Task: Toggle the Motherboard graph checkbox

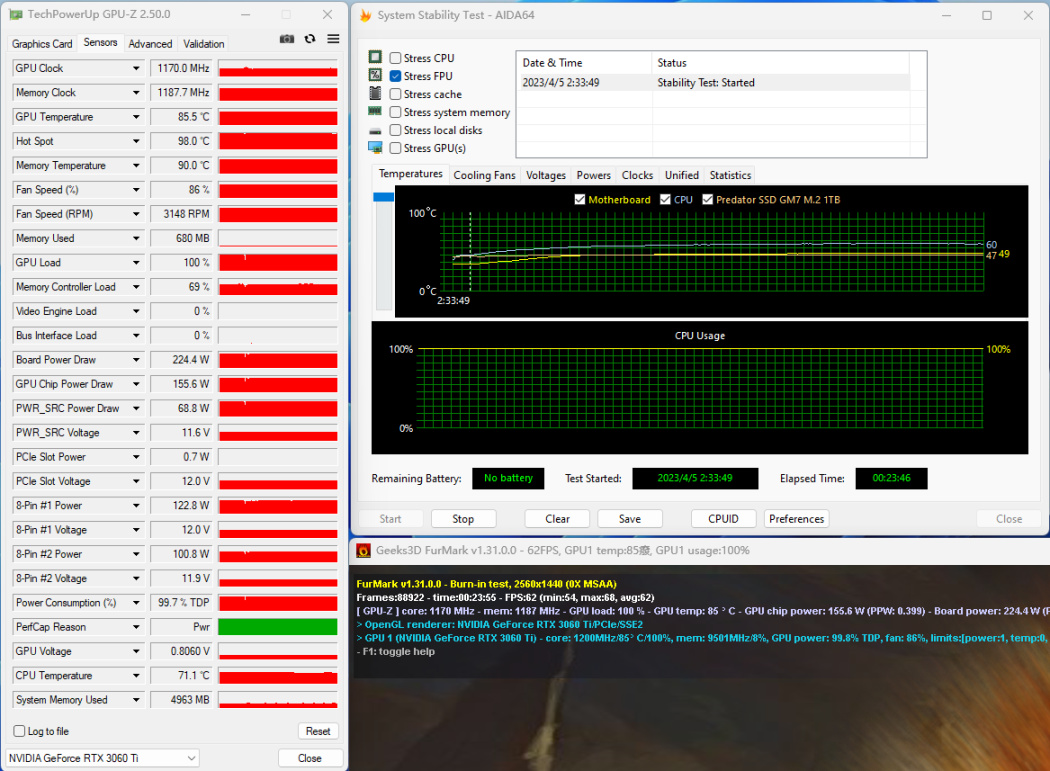Action: click(x=580, y=200)
